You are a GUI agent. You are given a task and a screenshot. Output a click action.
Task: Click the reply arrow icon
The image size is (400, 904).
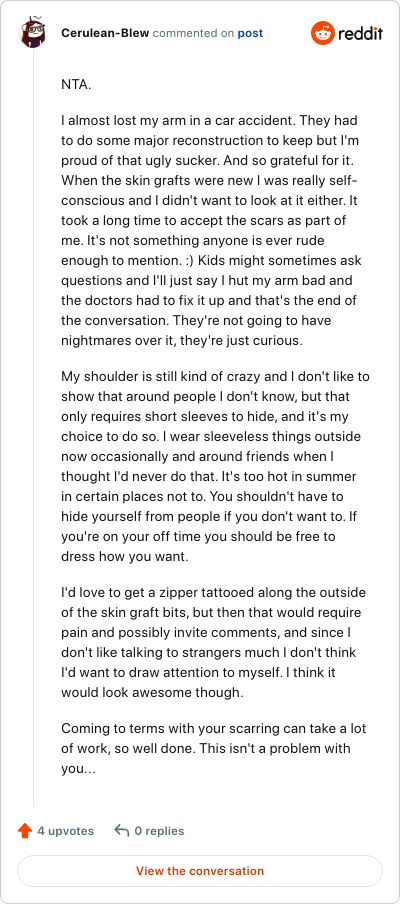tap(122, 831)
